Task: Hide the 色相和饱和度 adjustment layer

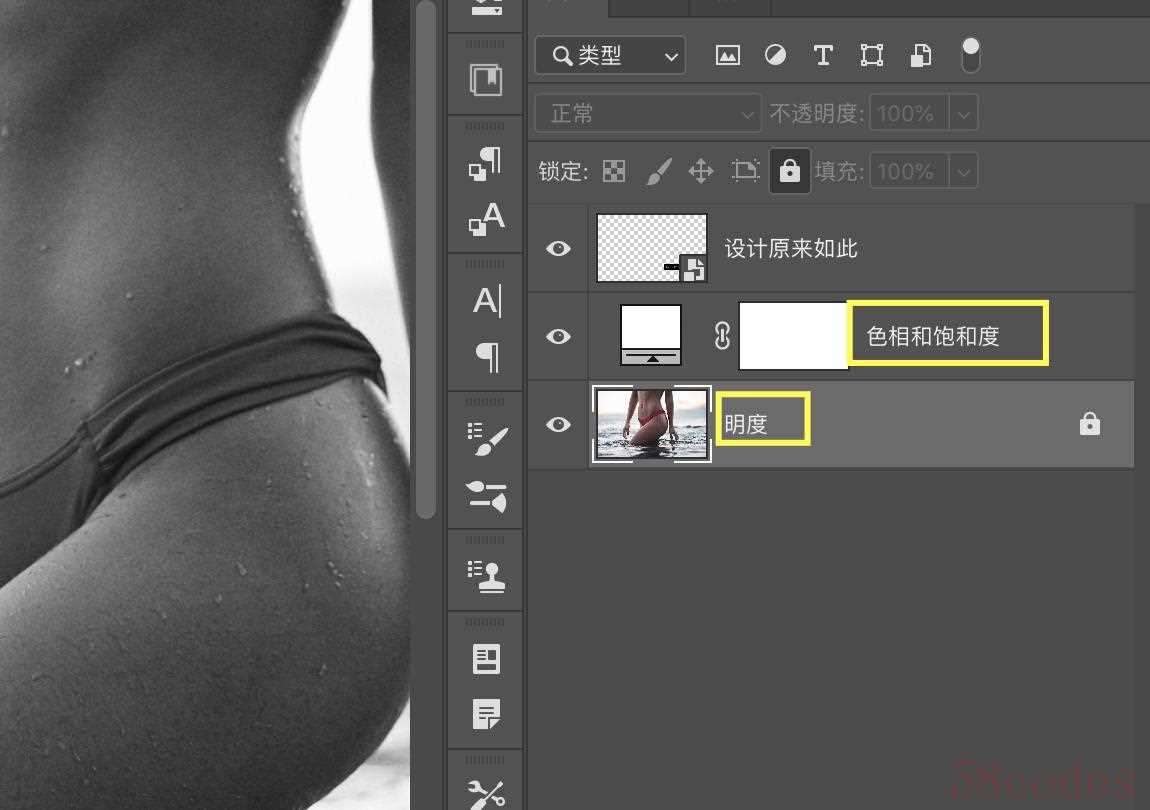Action: (558, 336)
